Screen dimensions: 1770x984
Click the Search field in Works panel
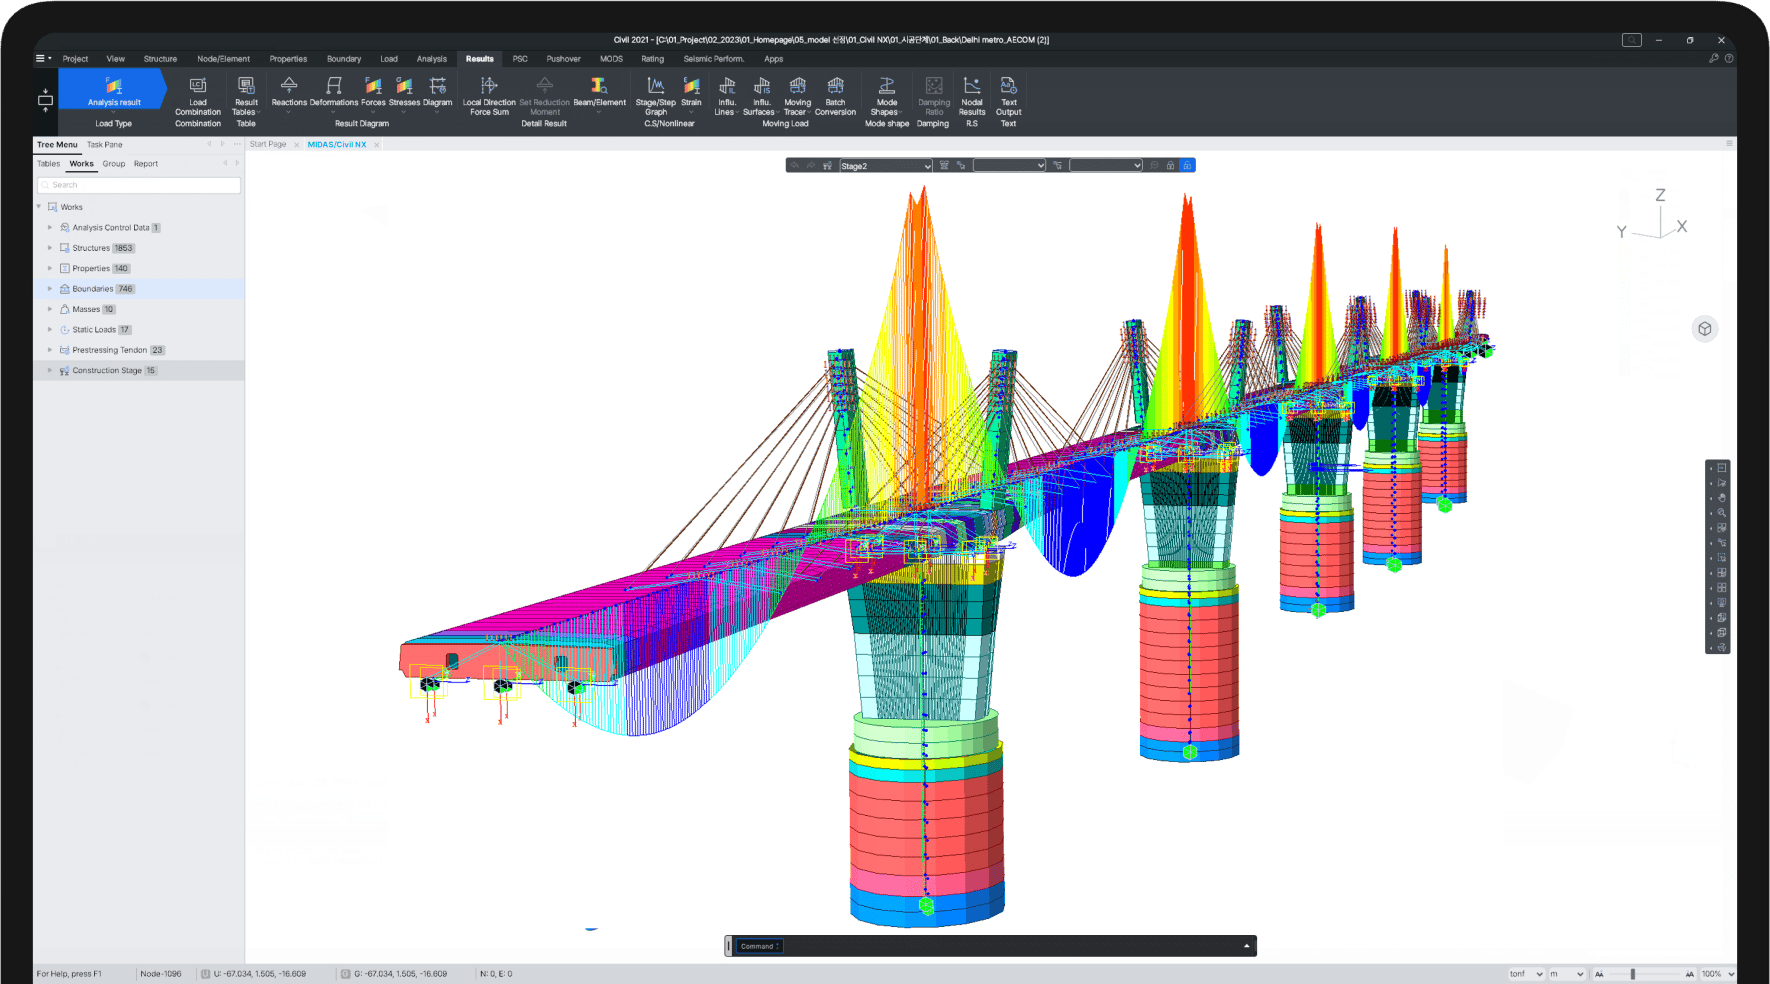(x=140, y=185)
